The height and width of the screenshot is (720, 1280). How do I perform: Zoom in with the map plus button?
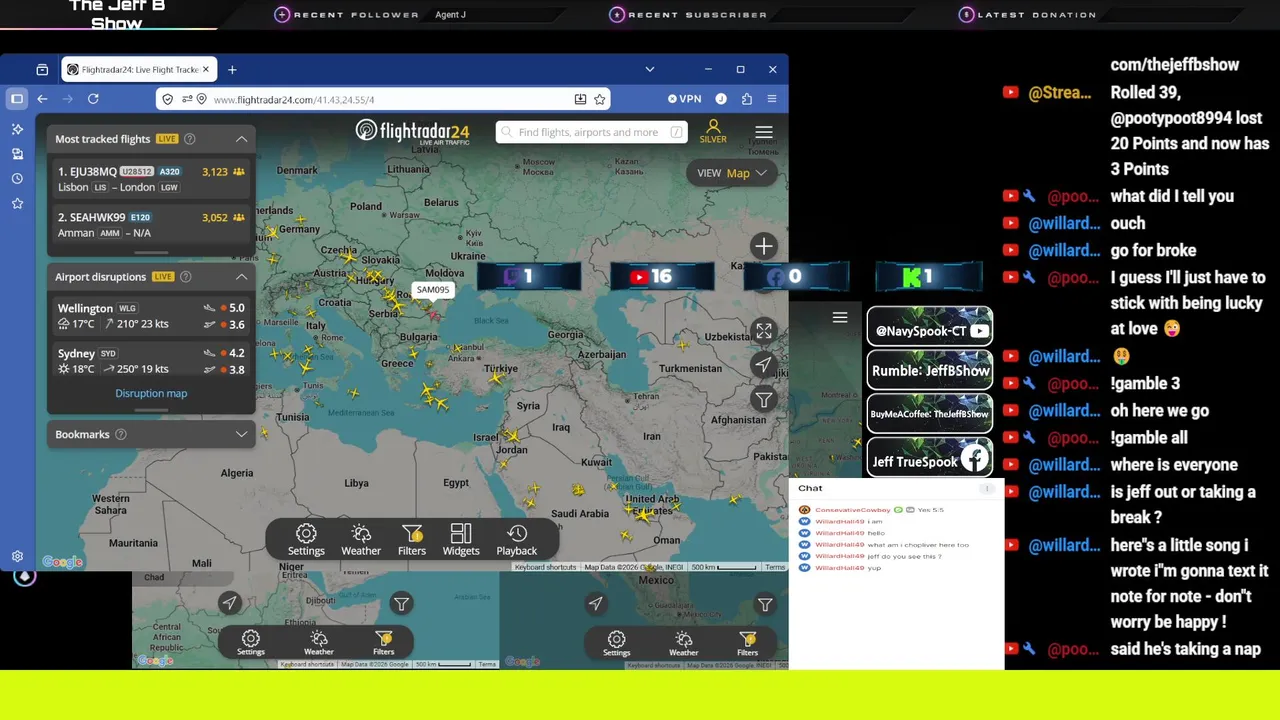pyautogui.click(x=764, y=246)
